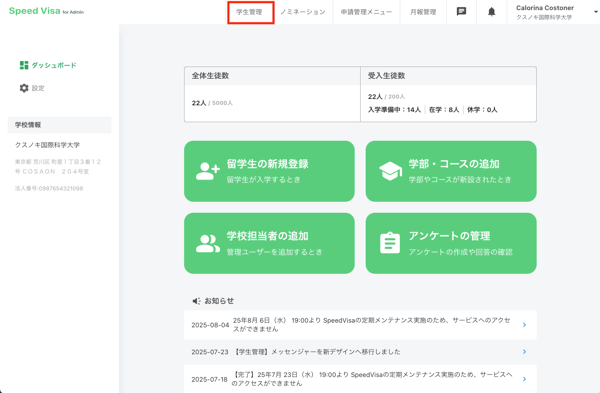Click the アンケートの管理 card
The height and width of the screenshot is (393, 600).
point(451,243)
